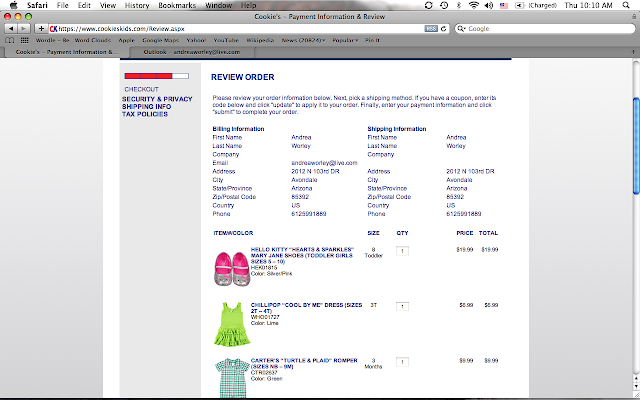The width and height of the screenshot is (640, 400).
Task: Click the scrollbar down arrow
Action: pyautogui.click(x=636, y=386)
